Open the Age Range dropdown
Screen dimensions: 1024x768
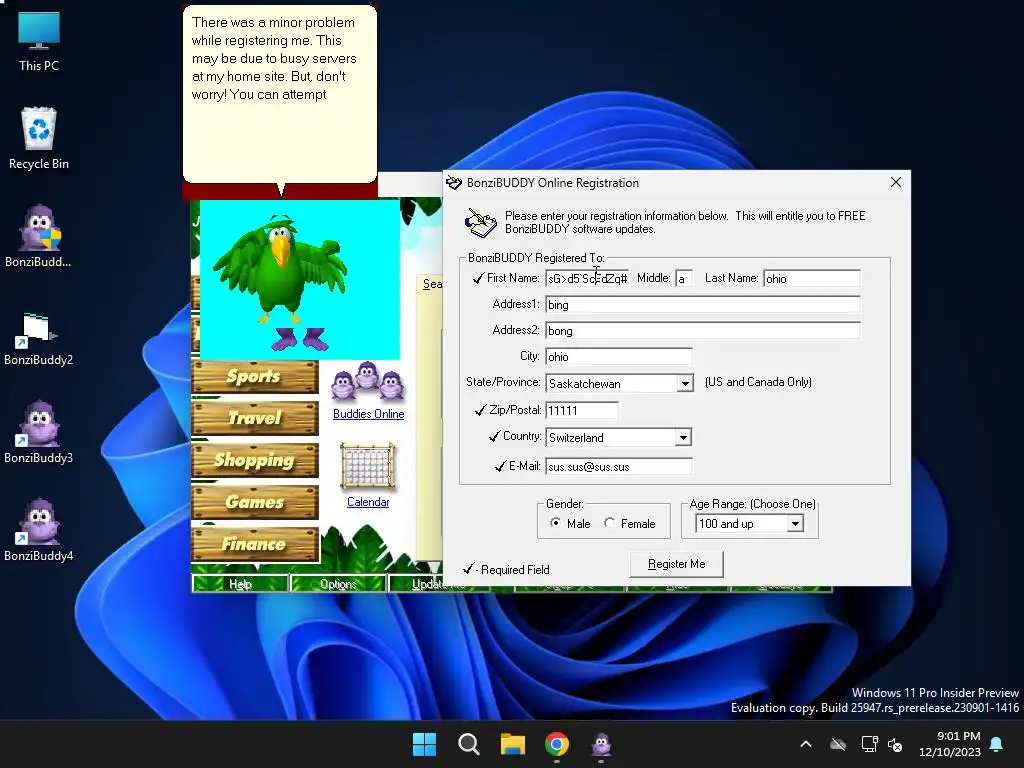click(795, 524)
